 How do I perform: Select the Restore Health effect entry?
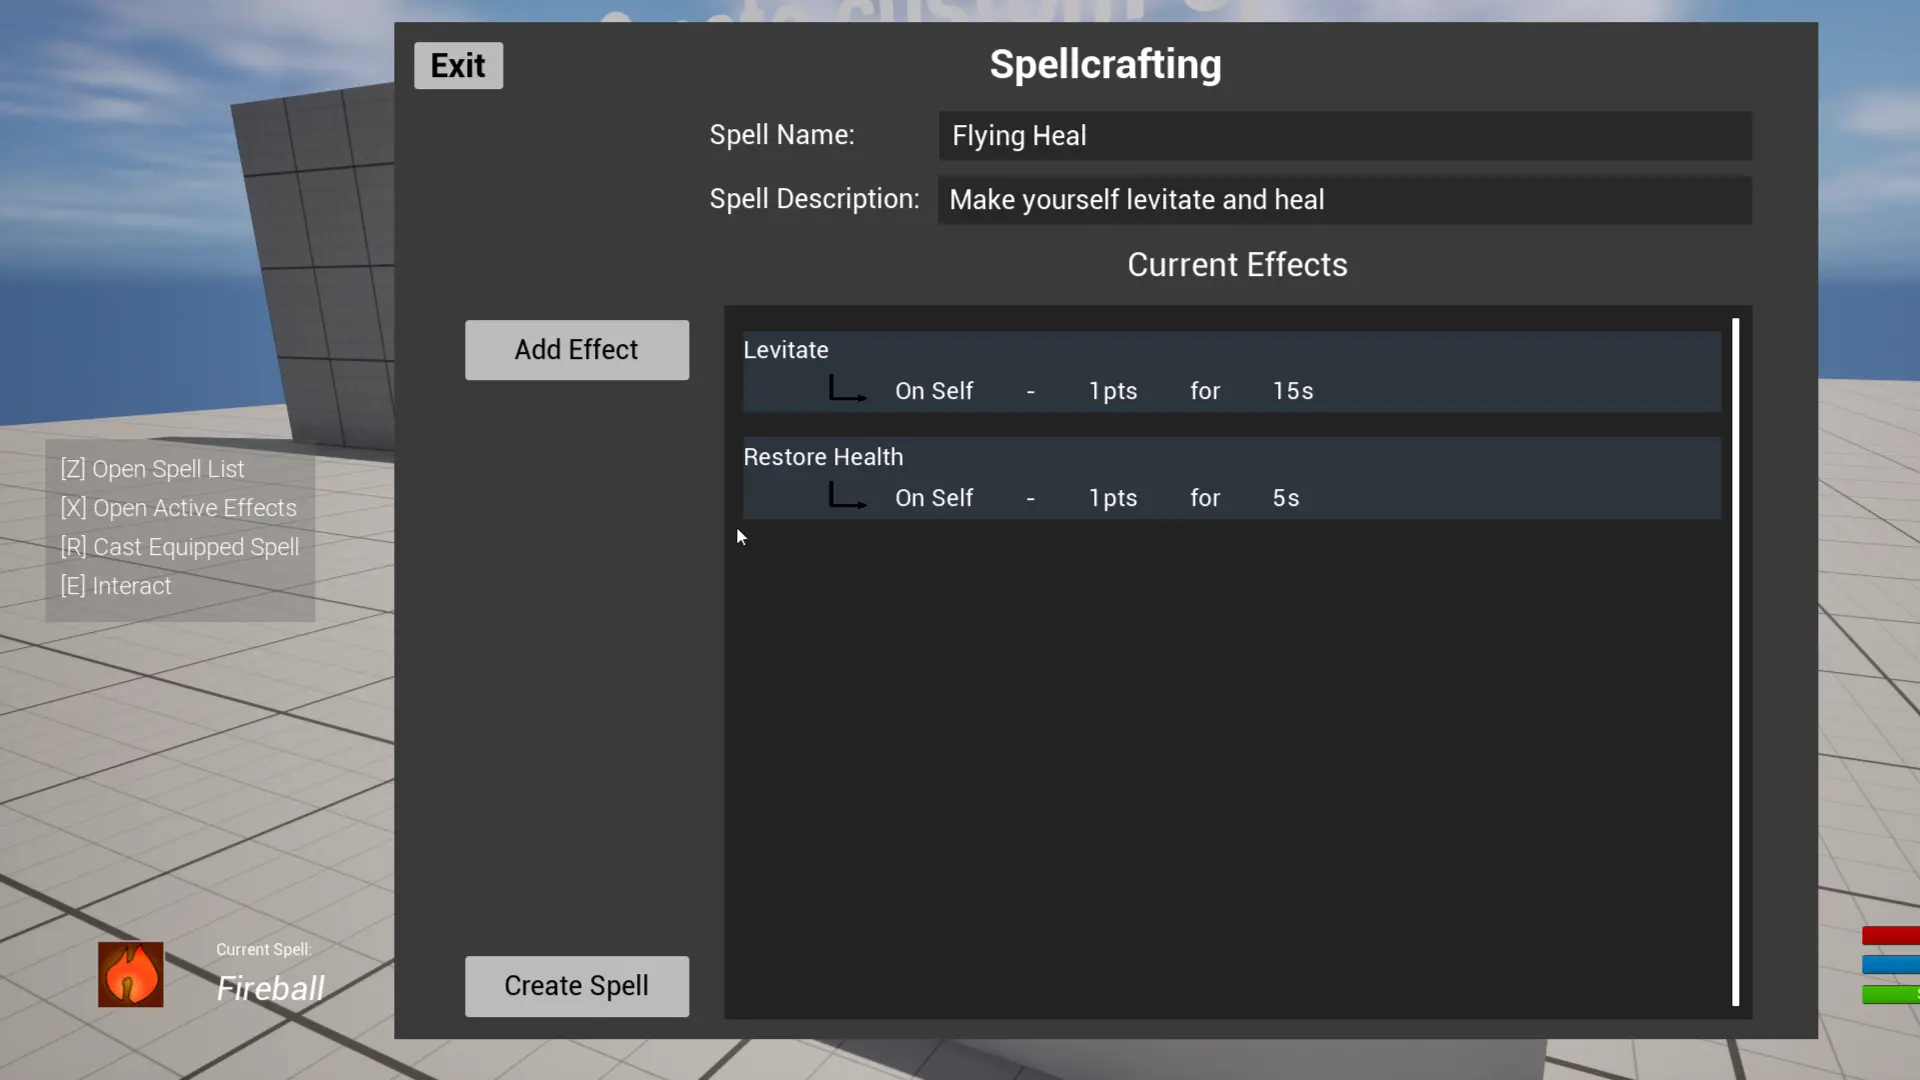click(x=1231, y=478)
